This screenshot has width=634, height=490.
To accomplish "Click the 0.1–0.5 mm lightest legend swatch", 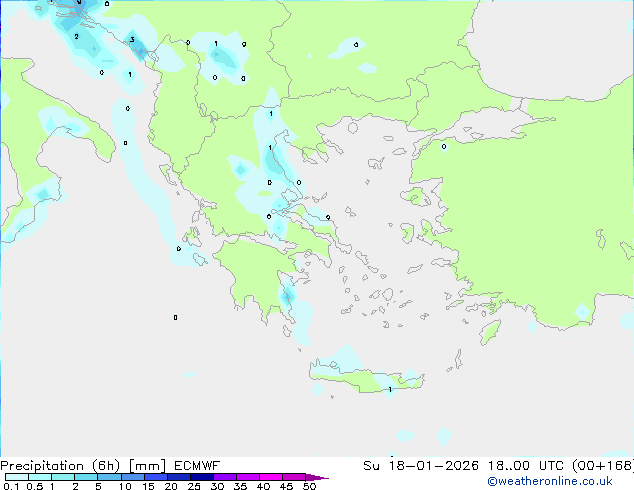I will click(x=17, y=477).
